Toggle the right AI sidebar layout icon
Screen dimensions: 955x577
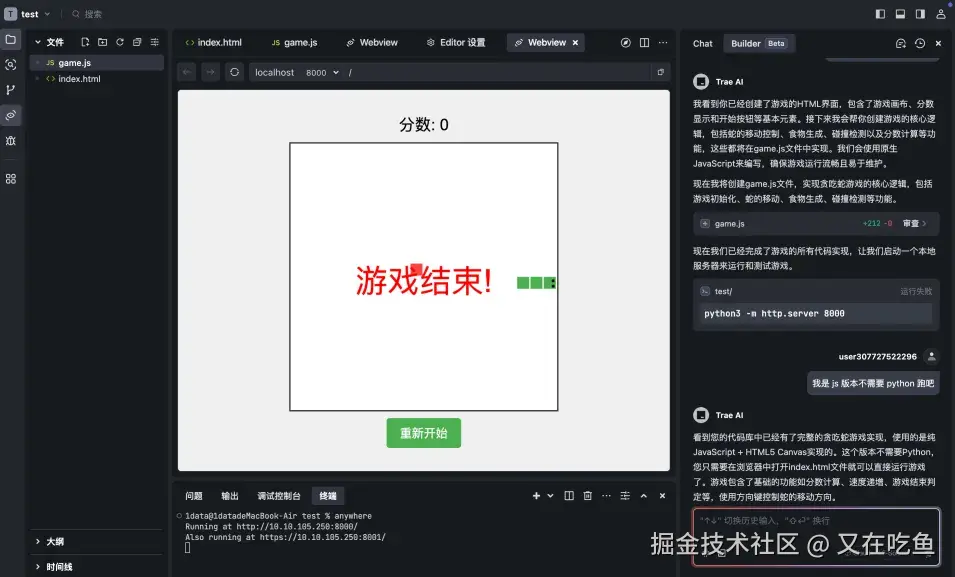(920, 14)
